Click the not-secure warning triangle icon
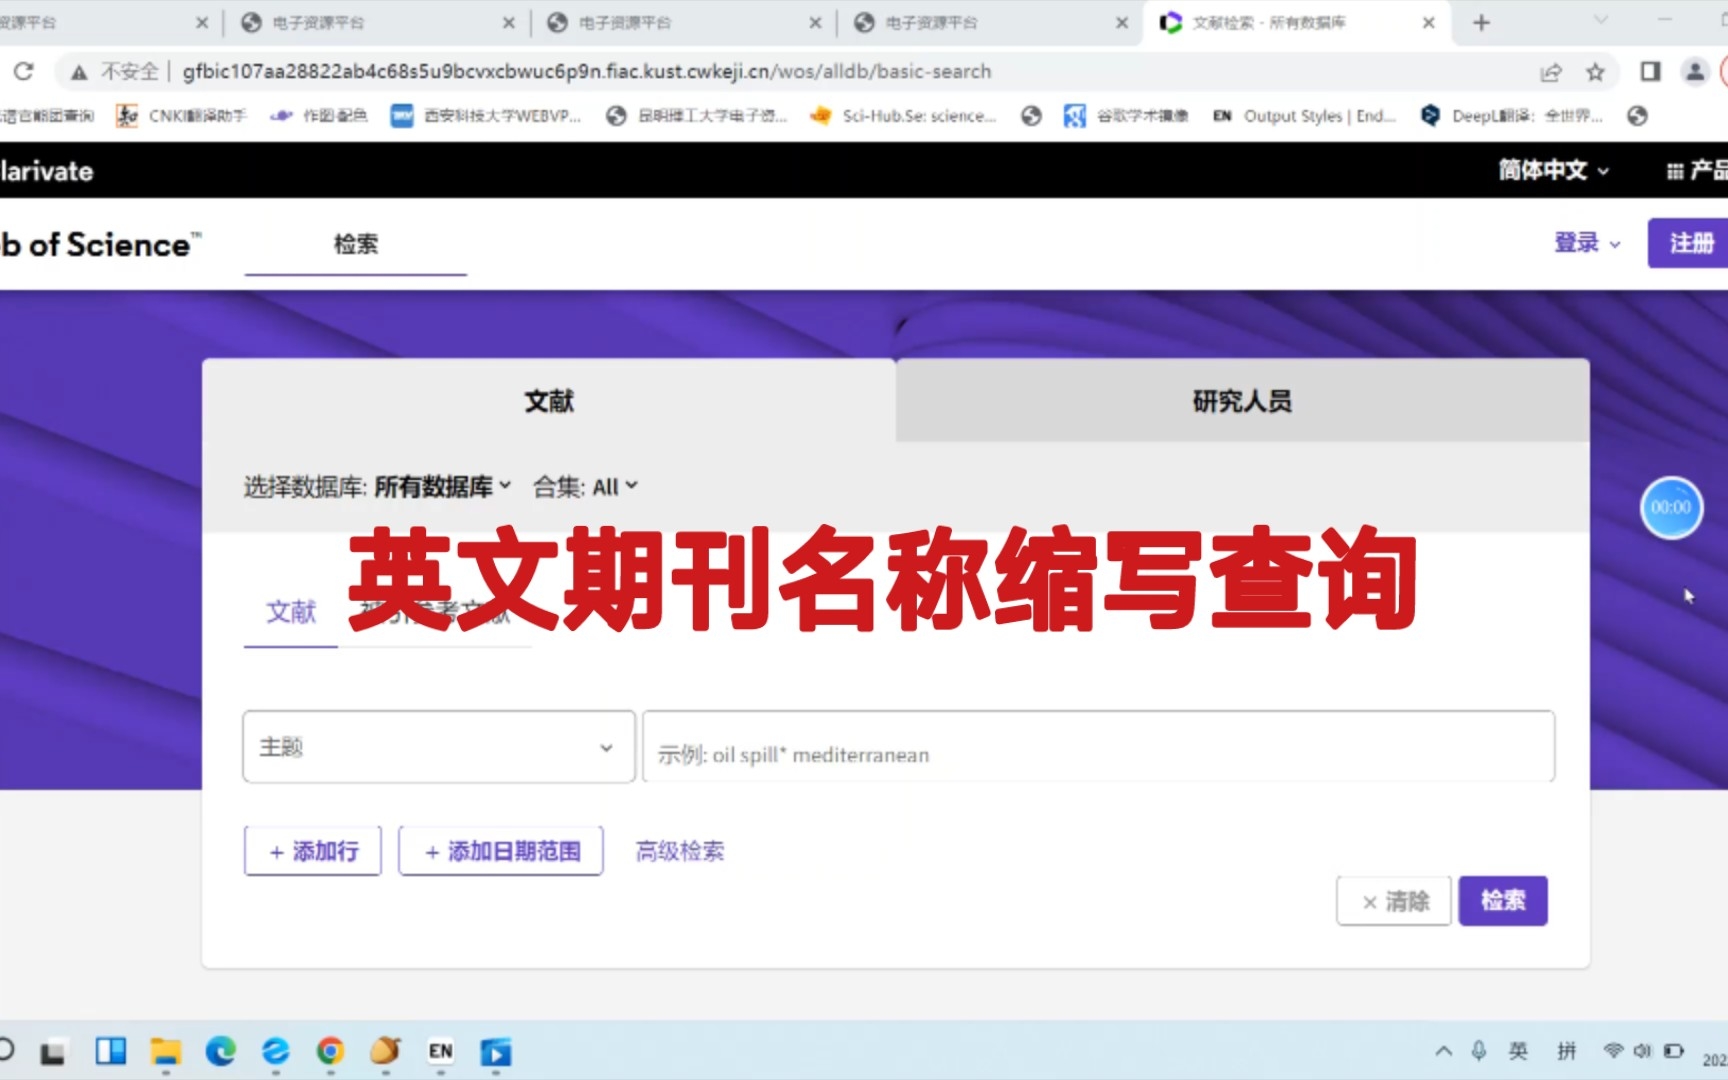 [x=78, y=72]
